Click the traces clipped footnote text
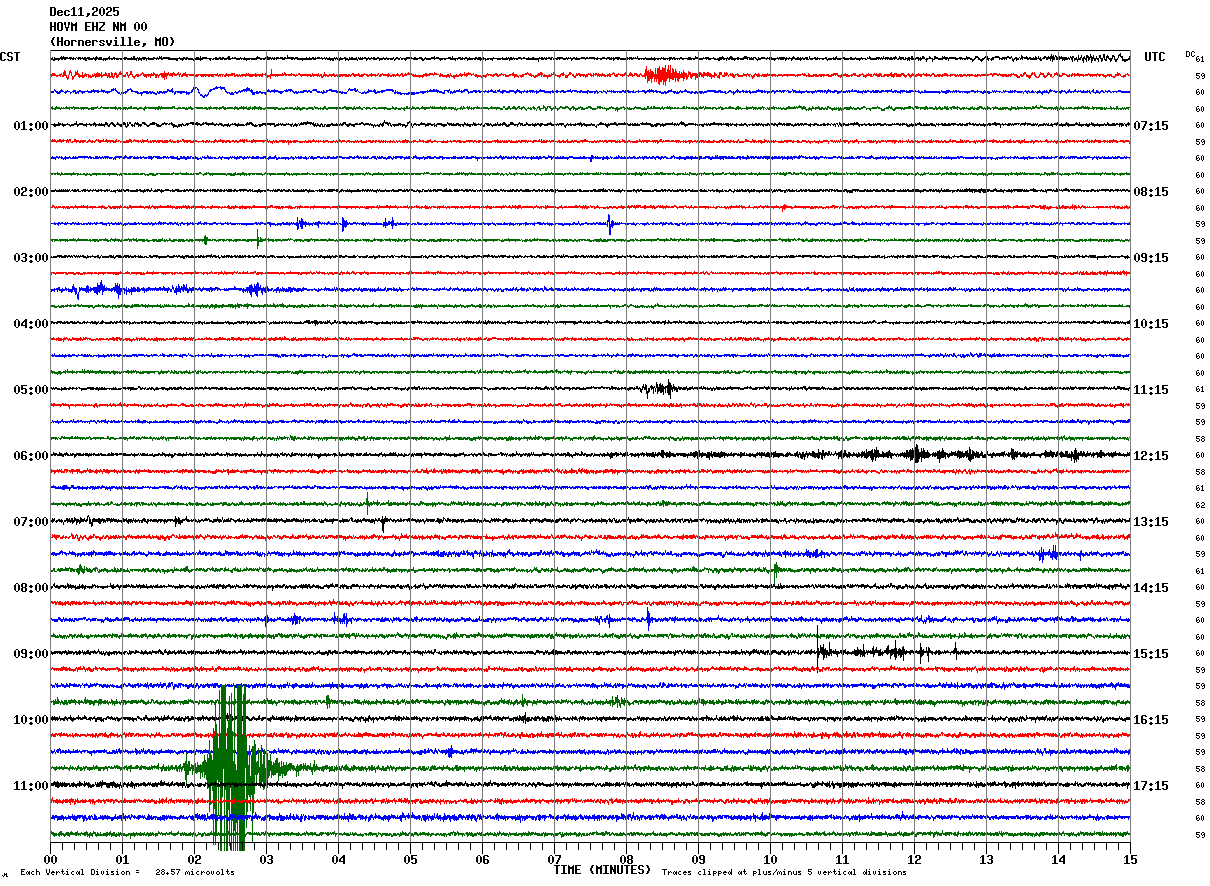 [784, 872]
